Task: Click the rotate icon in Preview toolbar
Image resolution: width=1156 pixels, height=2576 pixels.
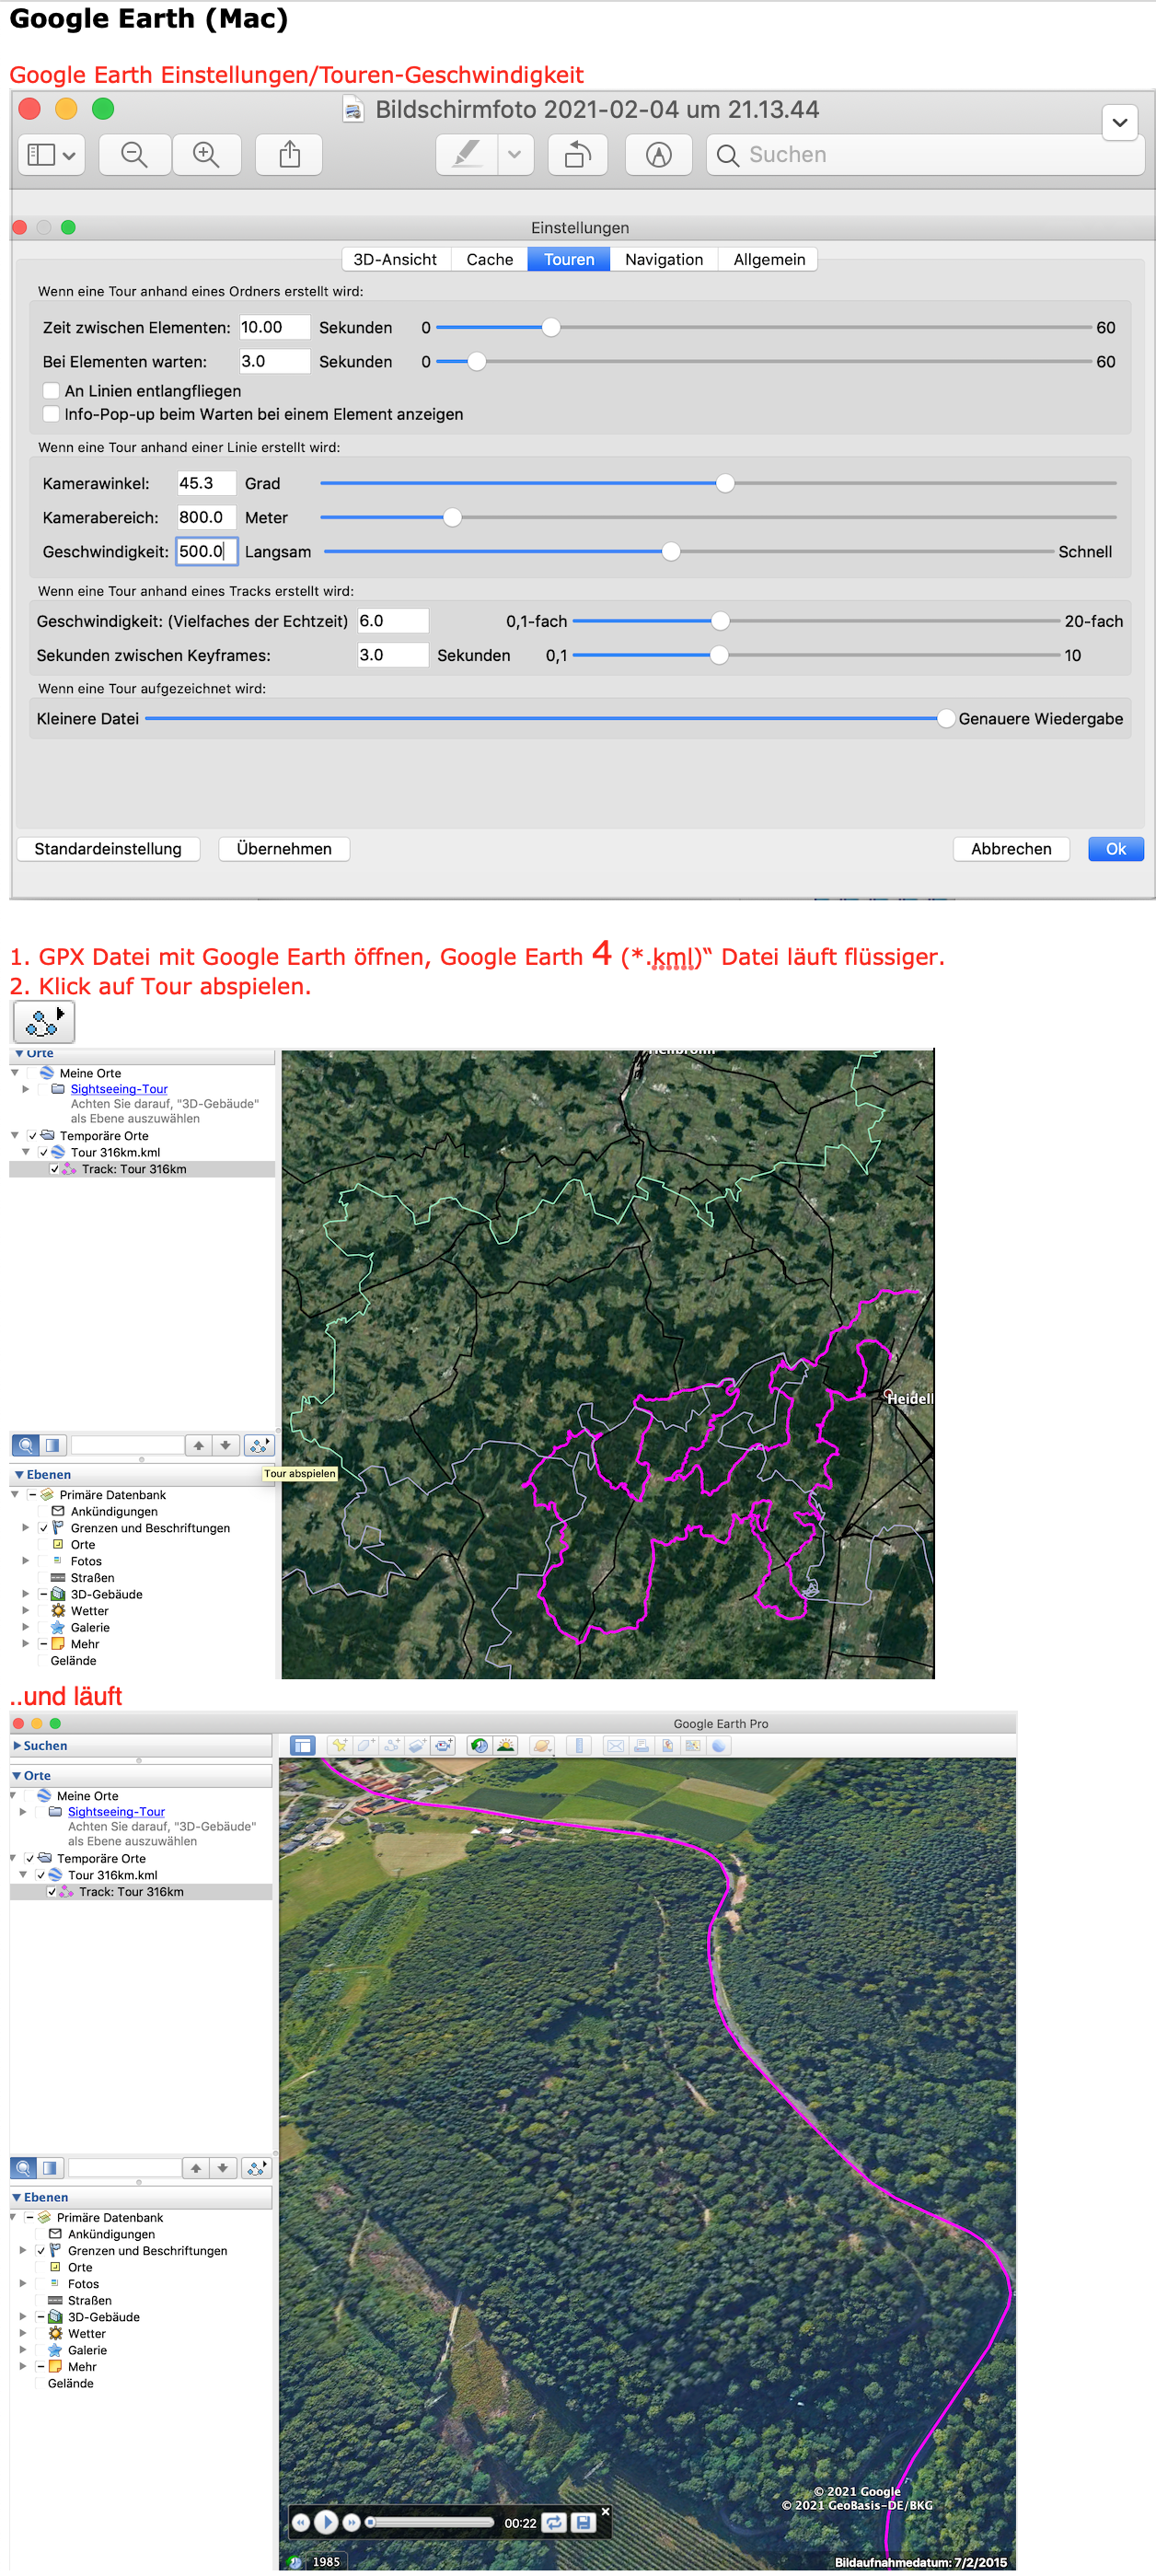Action: pyautogui.click(x=578, y=154)
